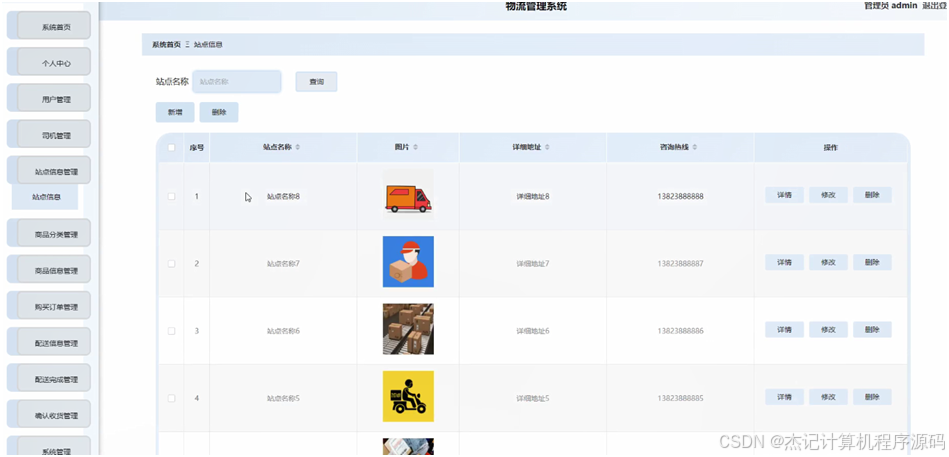This screenshot has height=457, width=949.
Task: Check the row for 站点名称6
Action: [x=171, y=330]
